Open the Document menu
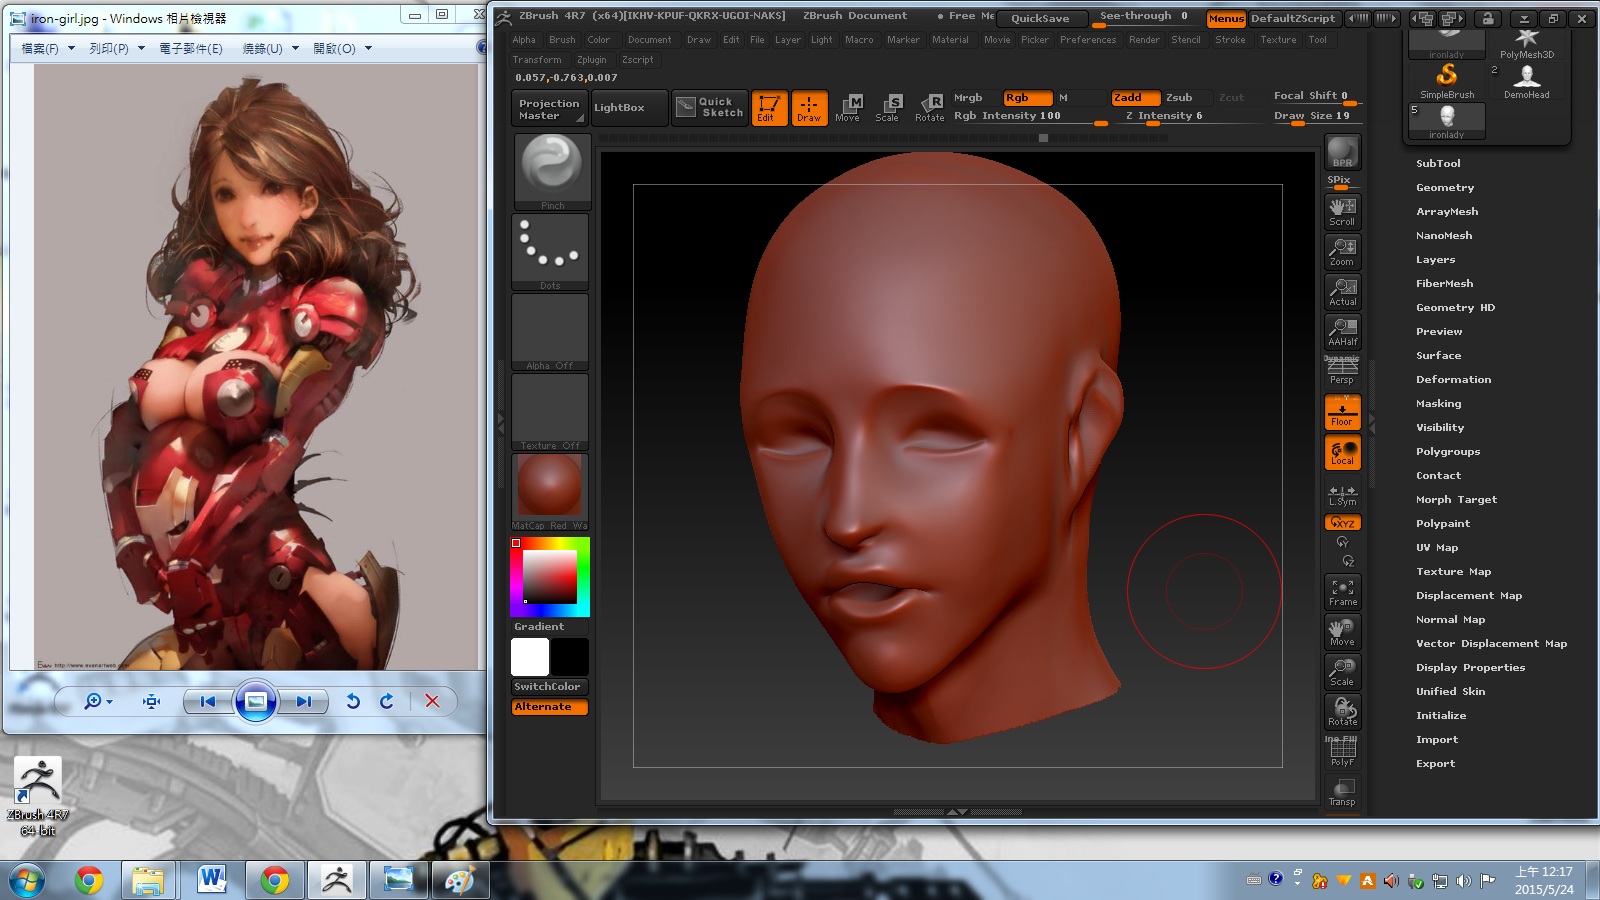 click(x=649, y=40)
